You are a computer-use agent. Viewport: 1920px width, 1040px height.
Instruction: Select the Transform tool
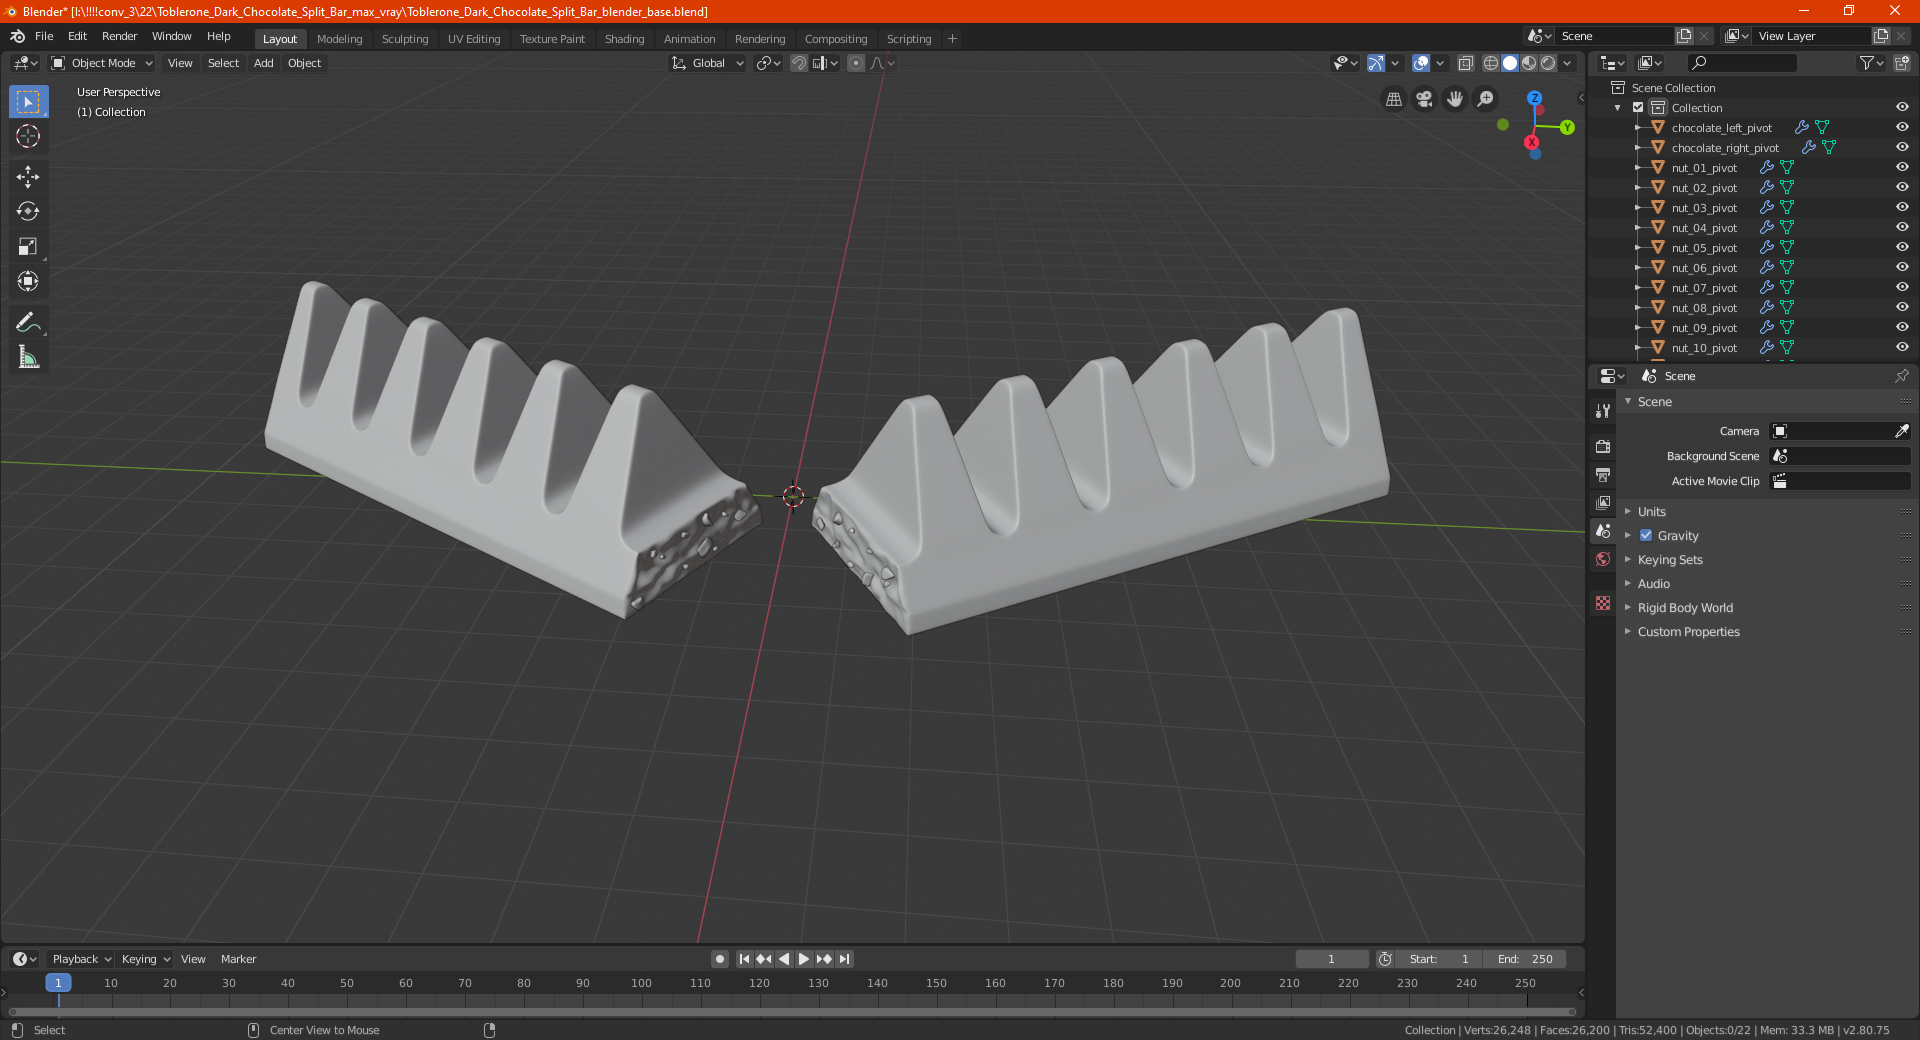click(28, 281)
